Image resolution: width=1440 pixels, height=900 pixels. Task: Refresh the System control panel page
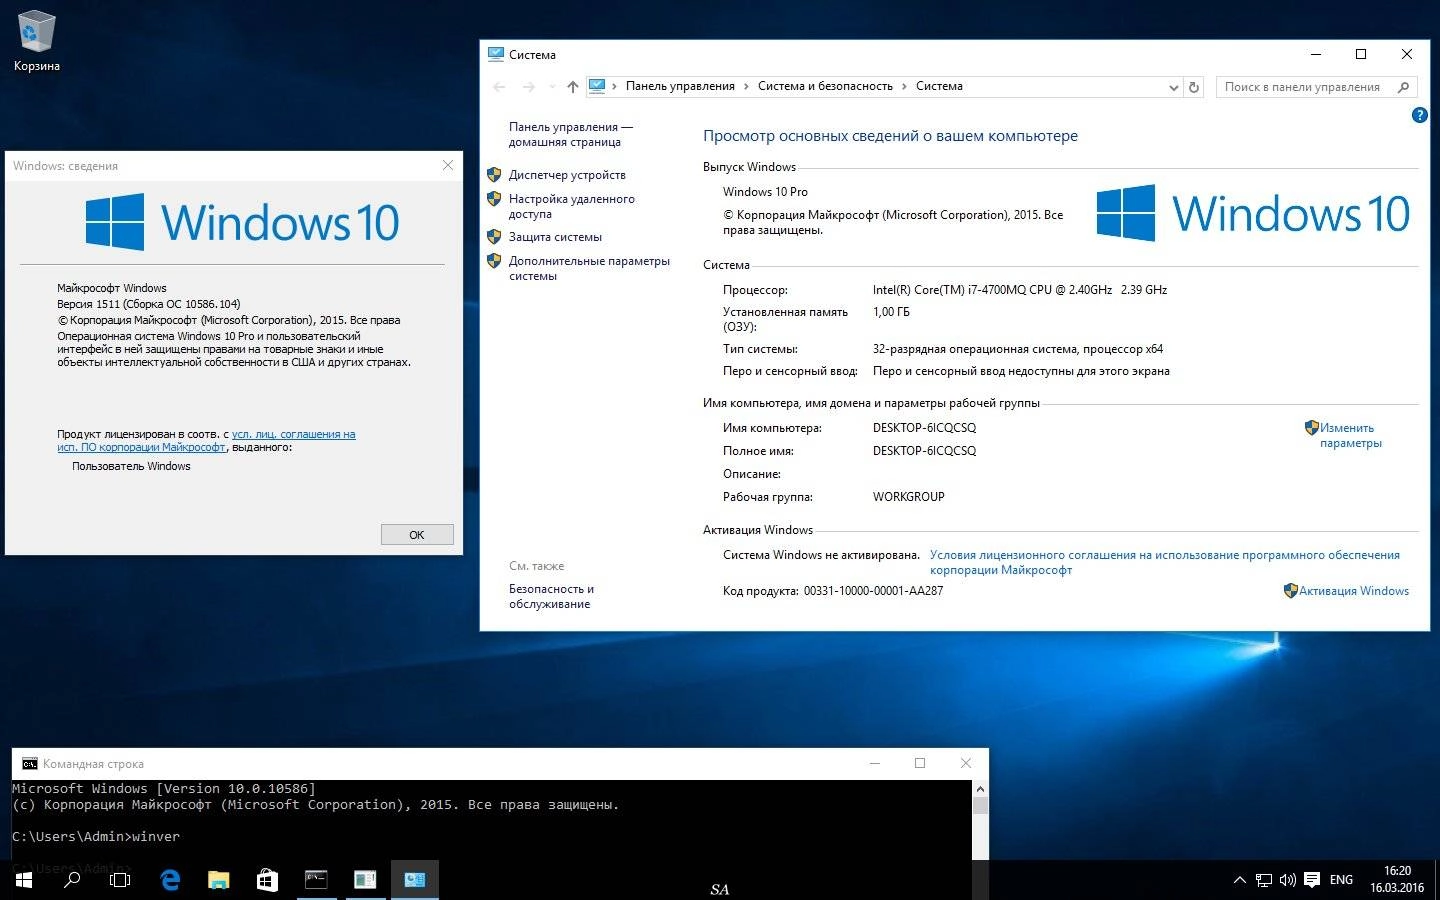(x=1193, y=87)
